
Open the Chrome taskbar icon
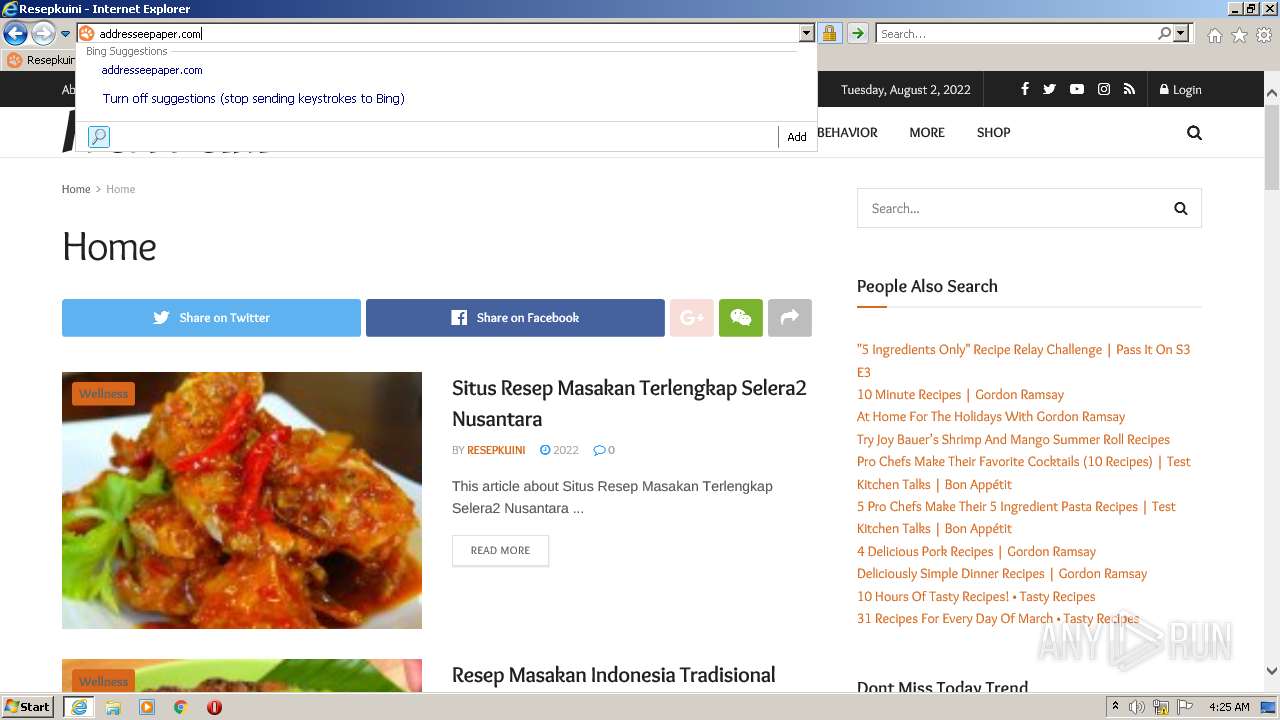pos(181,707)
